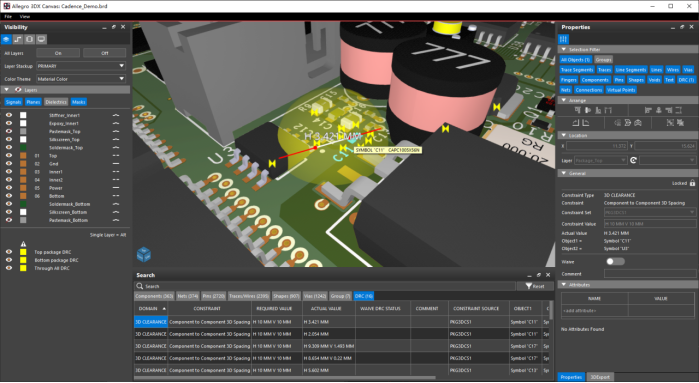Hide the Soldermask_Top layer
The image size is (699, 383).
click(x=8, y=148)
